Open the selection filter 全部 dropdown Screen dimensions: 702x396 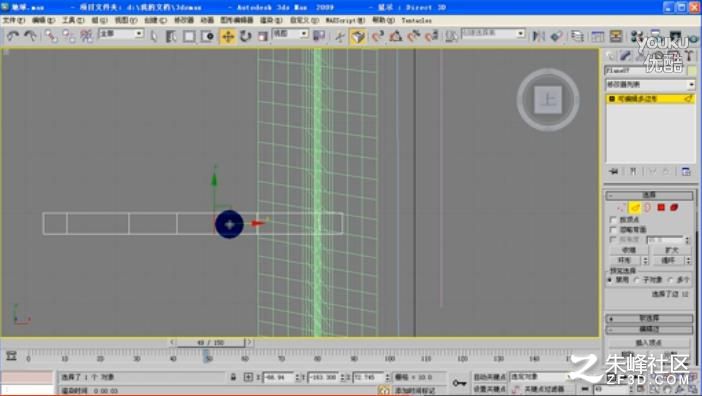point(121,34)
